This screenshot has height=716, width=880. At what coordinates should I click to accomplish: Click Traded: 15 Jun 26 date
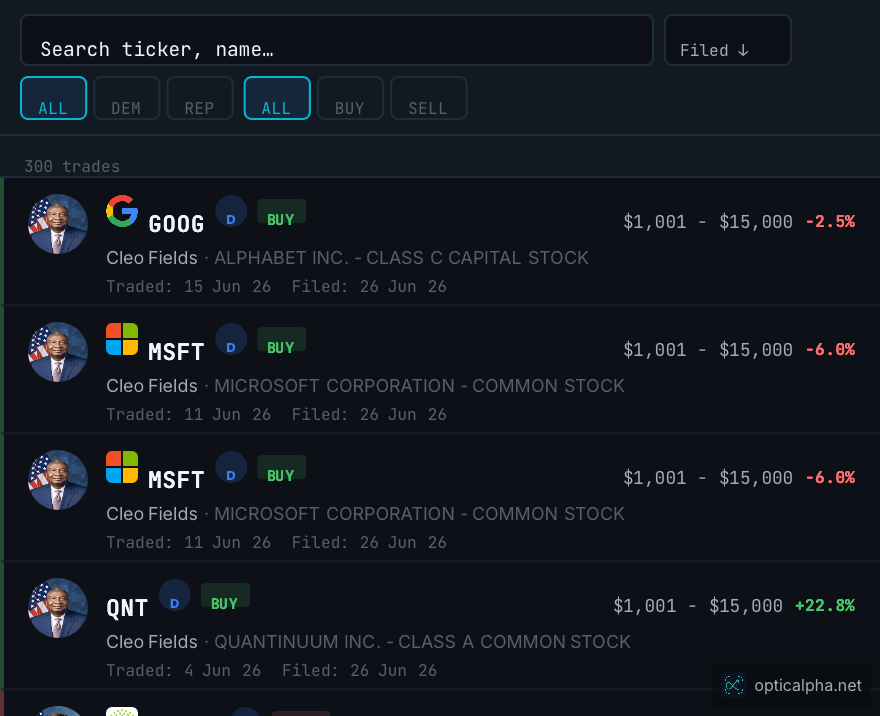pos(189,287)
